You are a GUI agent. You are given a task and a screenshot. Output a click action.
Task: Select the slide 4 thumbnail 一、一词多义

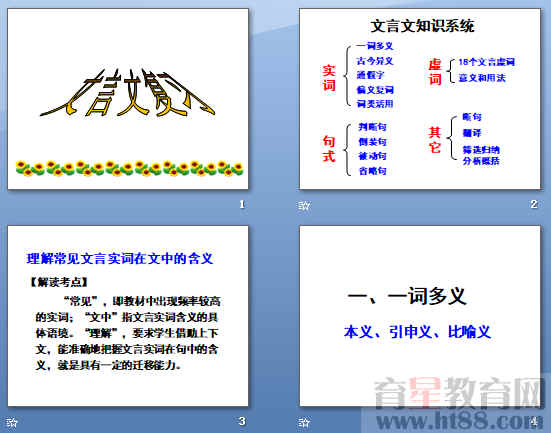click(420, 316)
